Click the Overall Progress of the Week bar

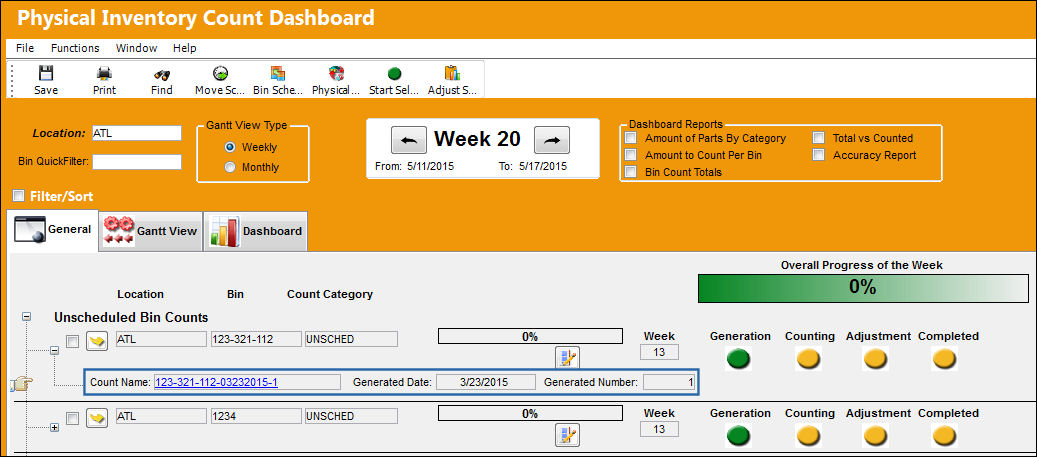pos(863,288)
